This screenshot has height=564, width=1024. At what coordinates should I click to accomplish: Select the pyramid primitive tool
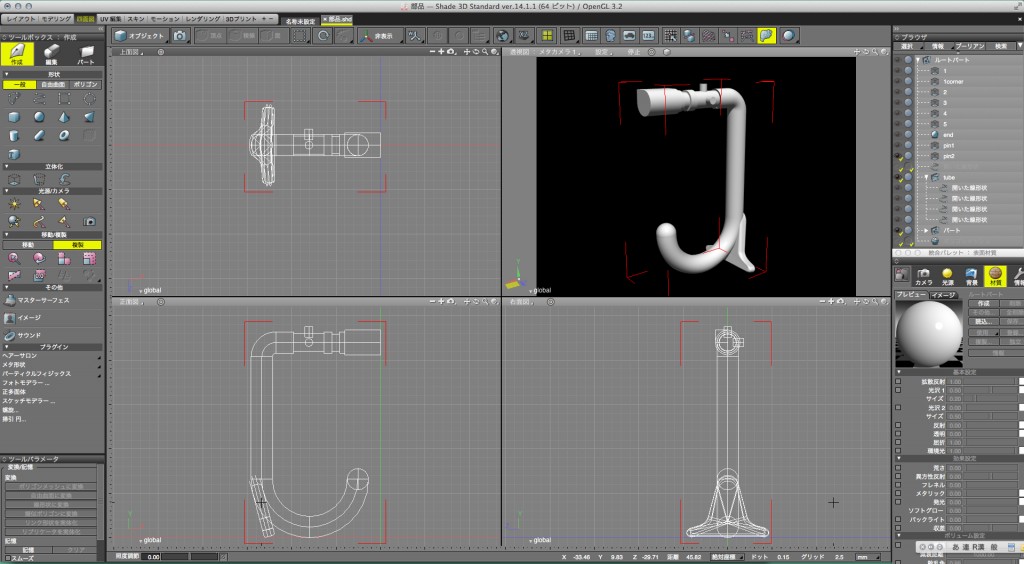64,118
